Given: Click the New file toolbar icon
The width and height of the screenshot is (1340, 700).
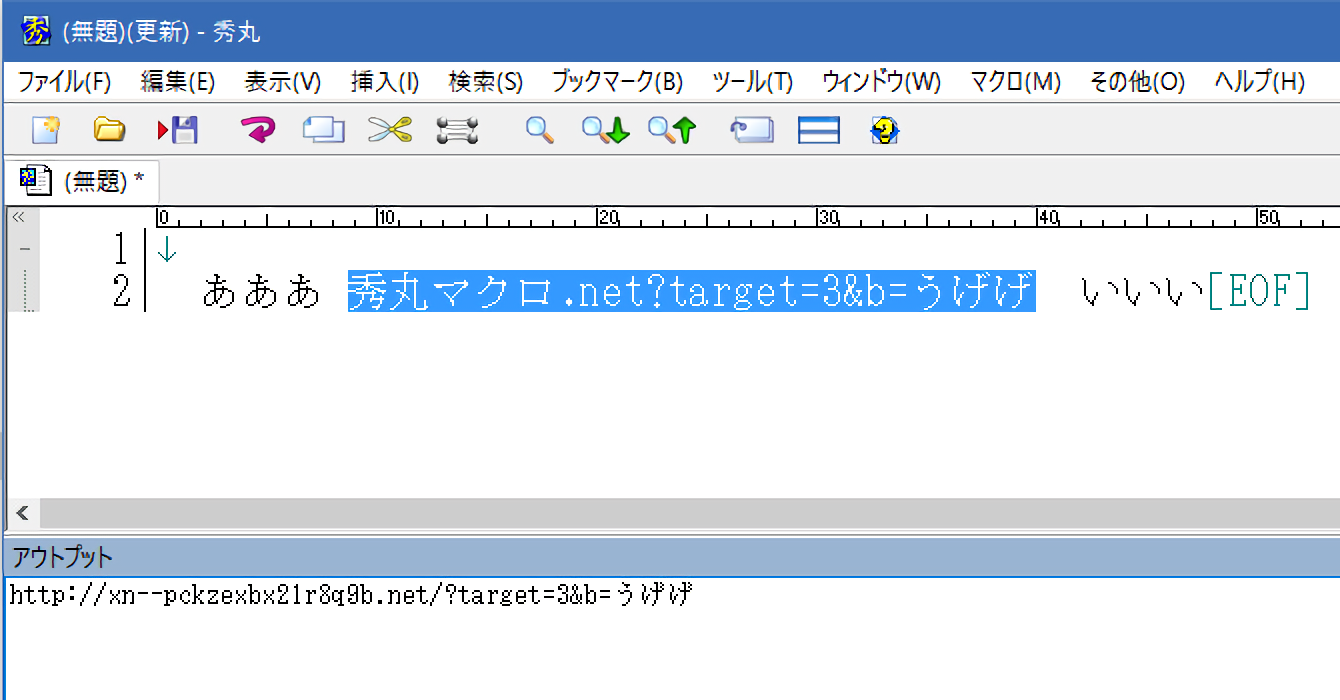Looking at the screenshot, I should click(x=46, y=130).
